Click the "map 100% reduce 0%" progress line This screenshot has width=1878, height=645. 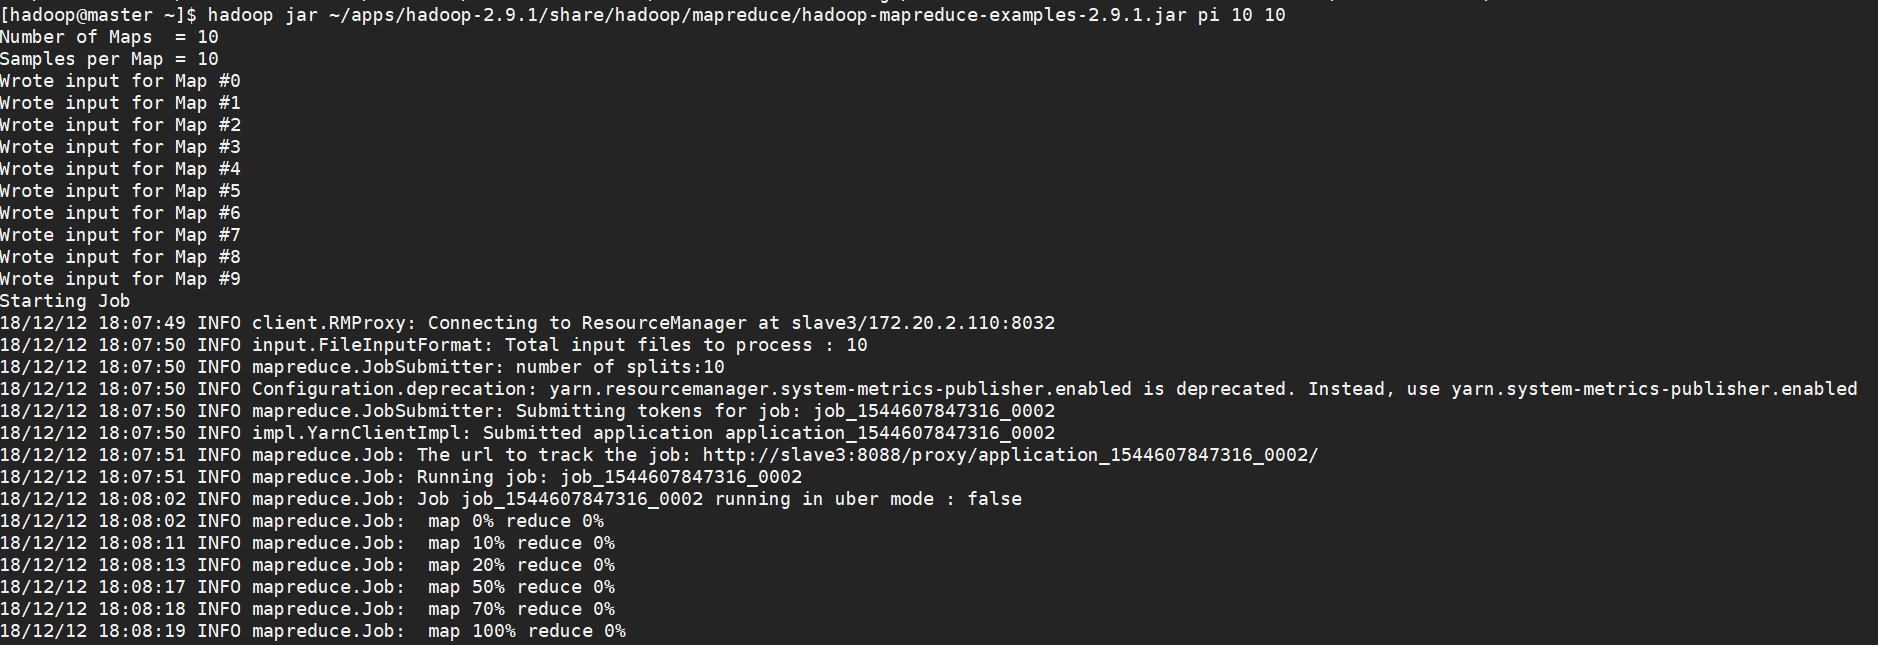pyautogui.click(x=313, y=631)
